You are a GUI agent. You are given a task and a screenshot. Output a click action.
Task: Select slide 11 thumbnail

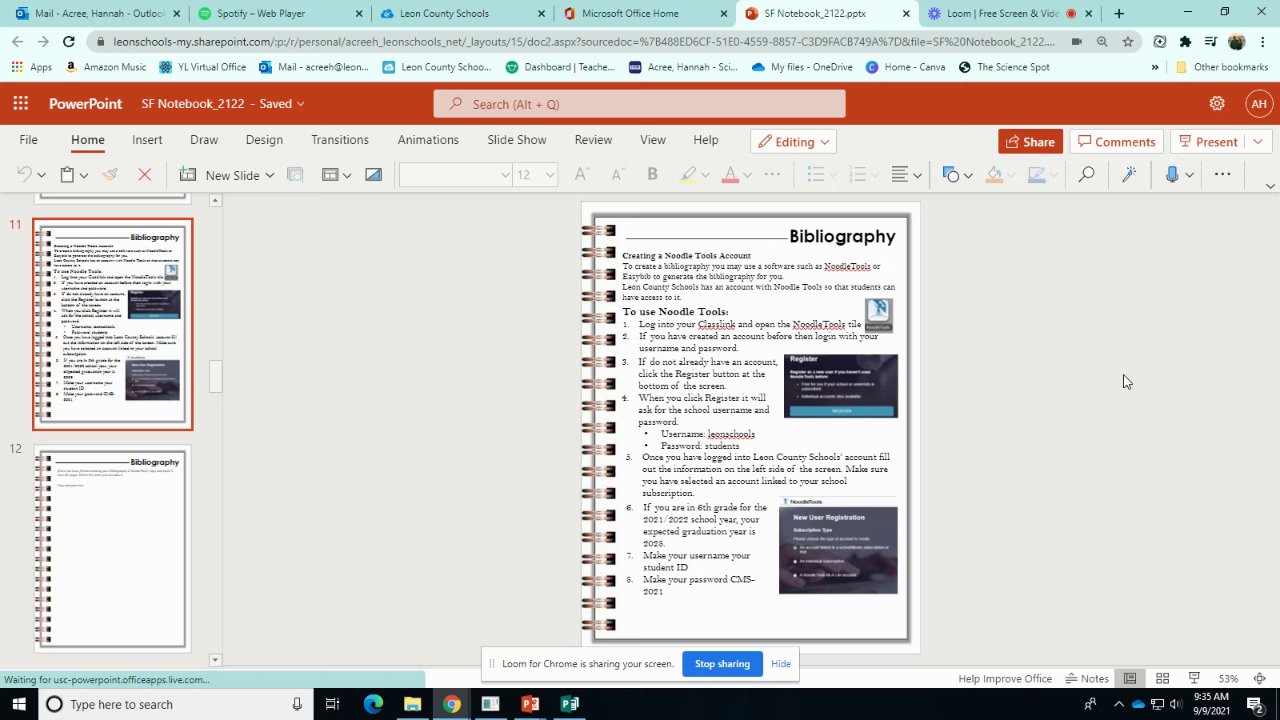(x=112, y=325)
